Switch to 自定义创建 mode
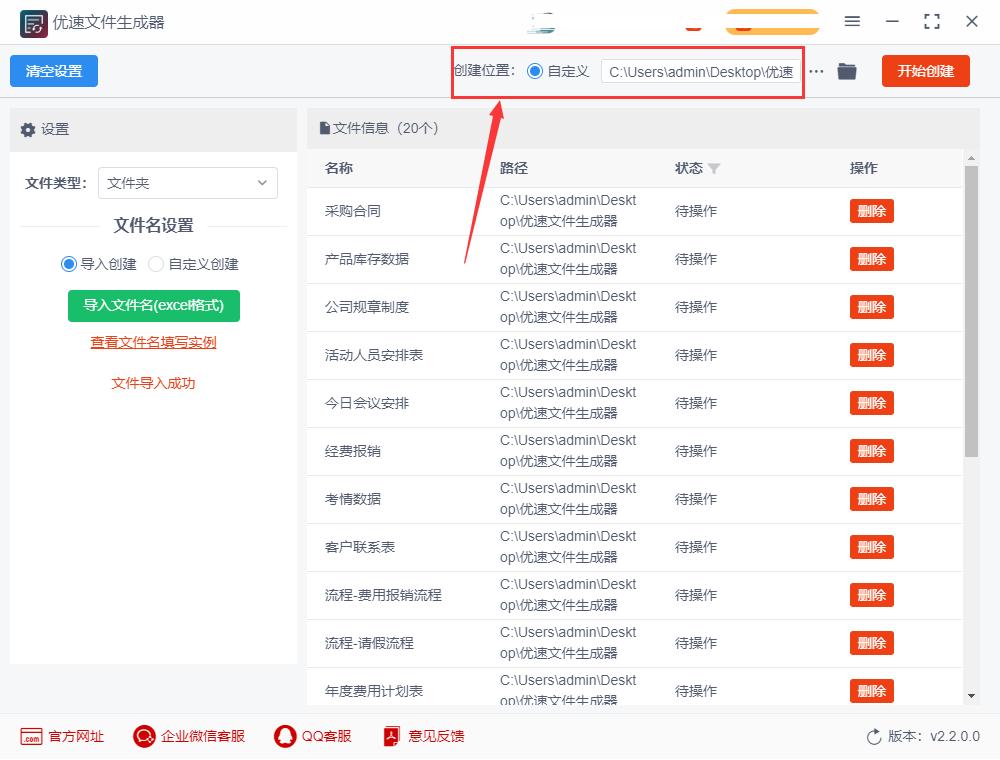The image size is (1000, 760). [157, 263]
